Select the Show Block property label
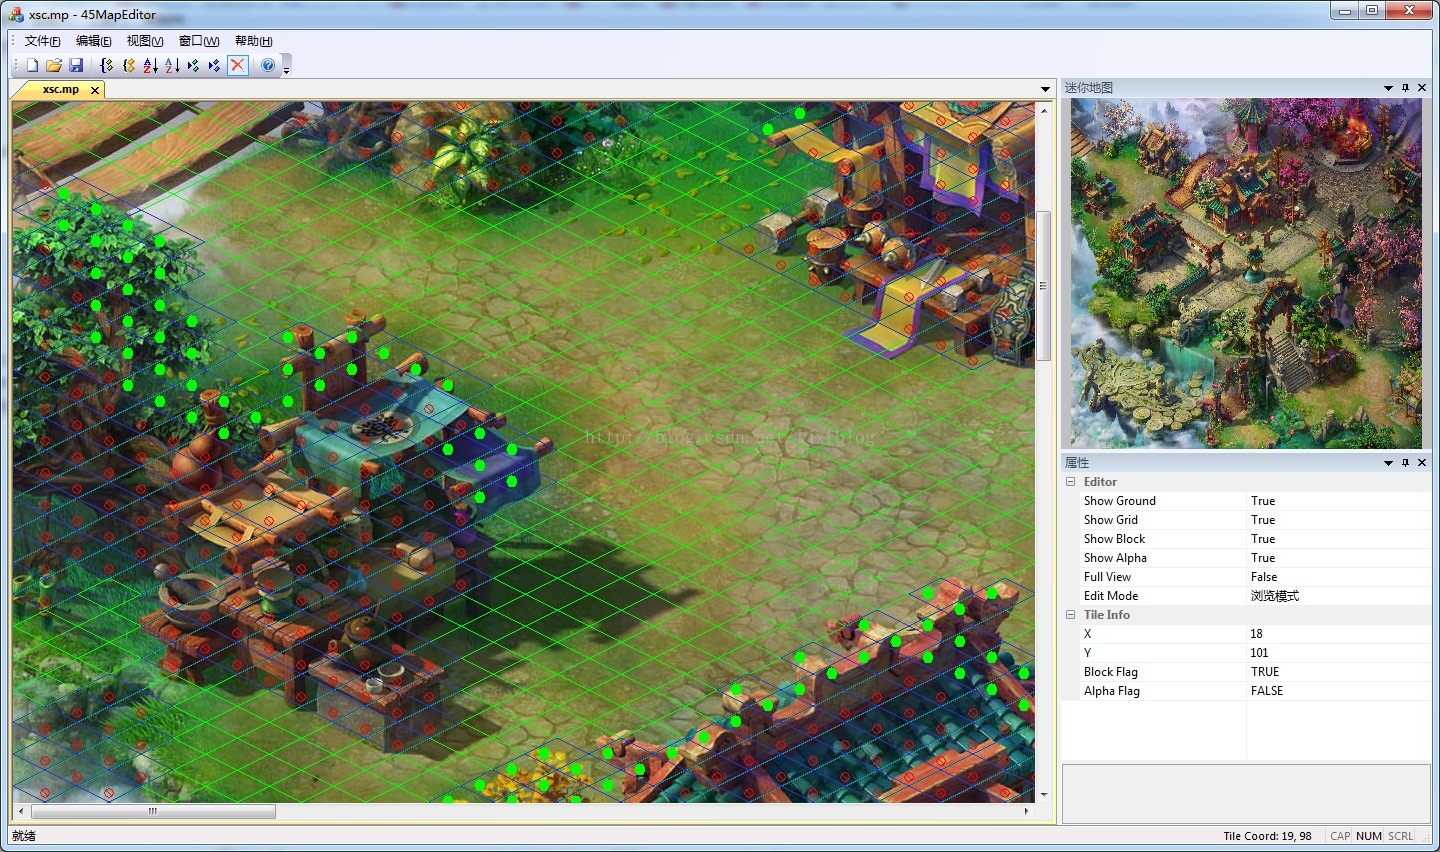Screen dimensions: 1440x852 [x=1114, y=539]
